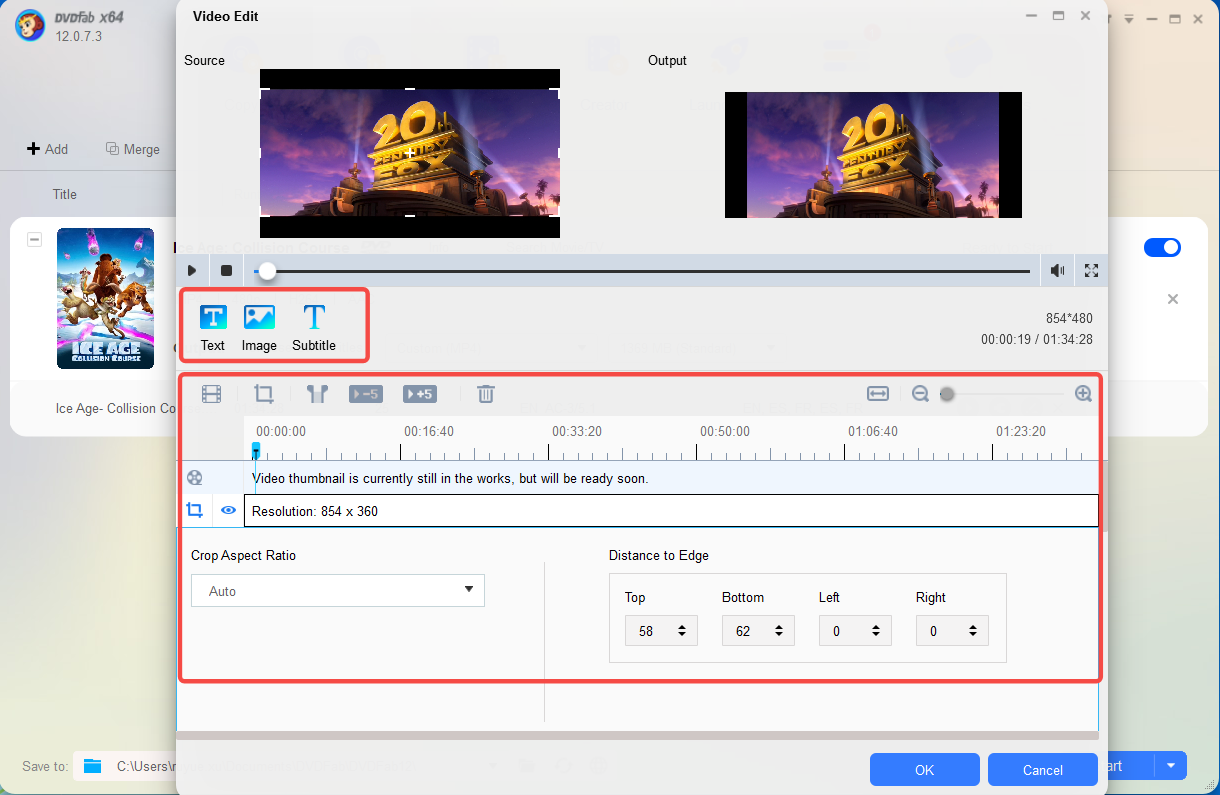Toggle the blue enable switch for Ice Age

[x=1162, y=247]
